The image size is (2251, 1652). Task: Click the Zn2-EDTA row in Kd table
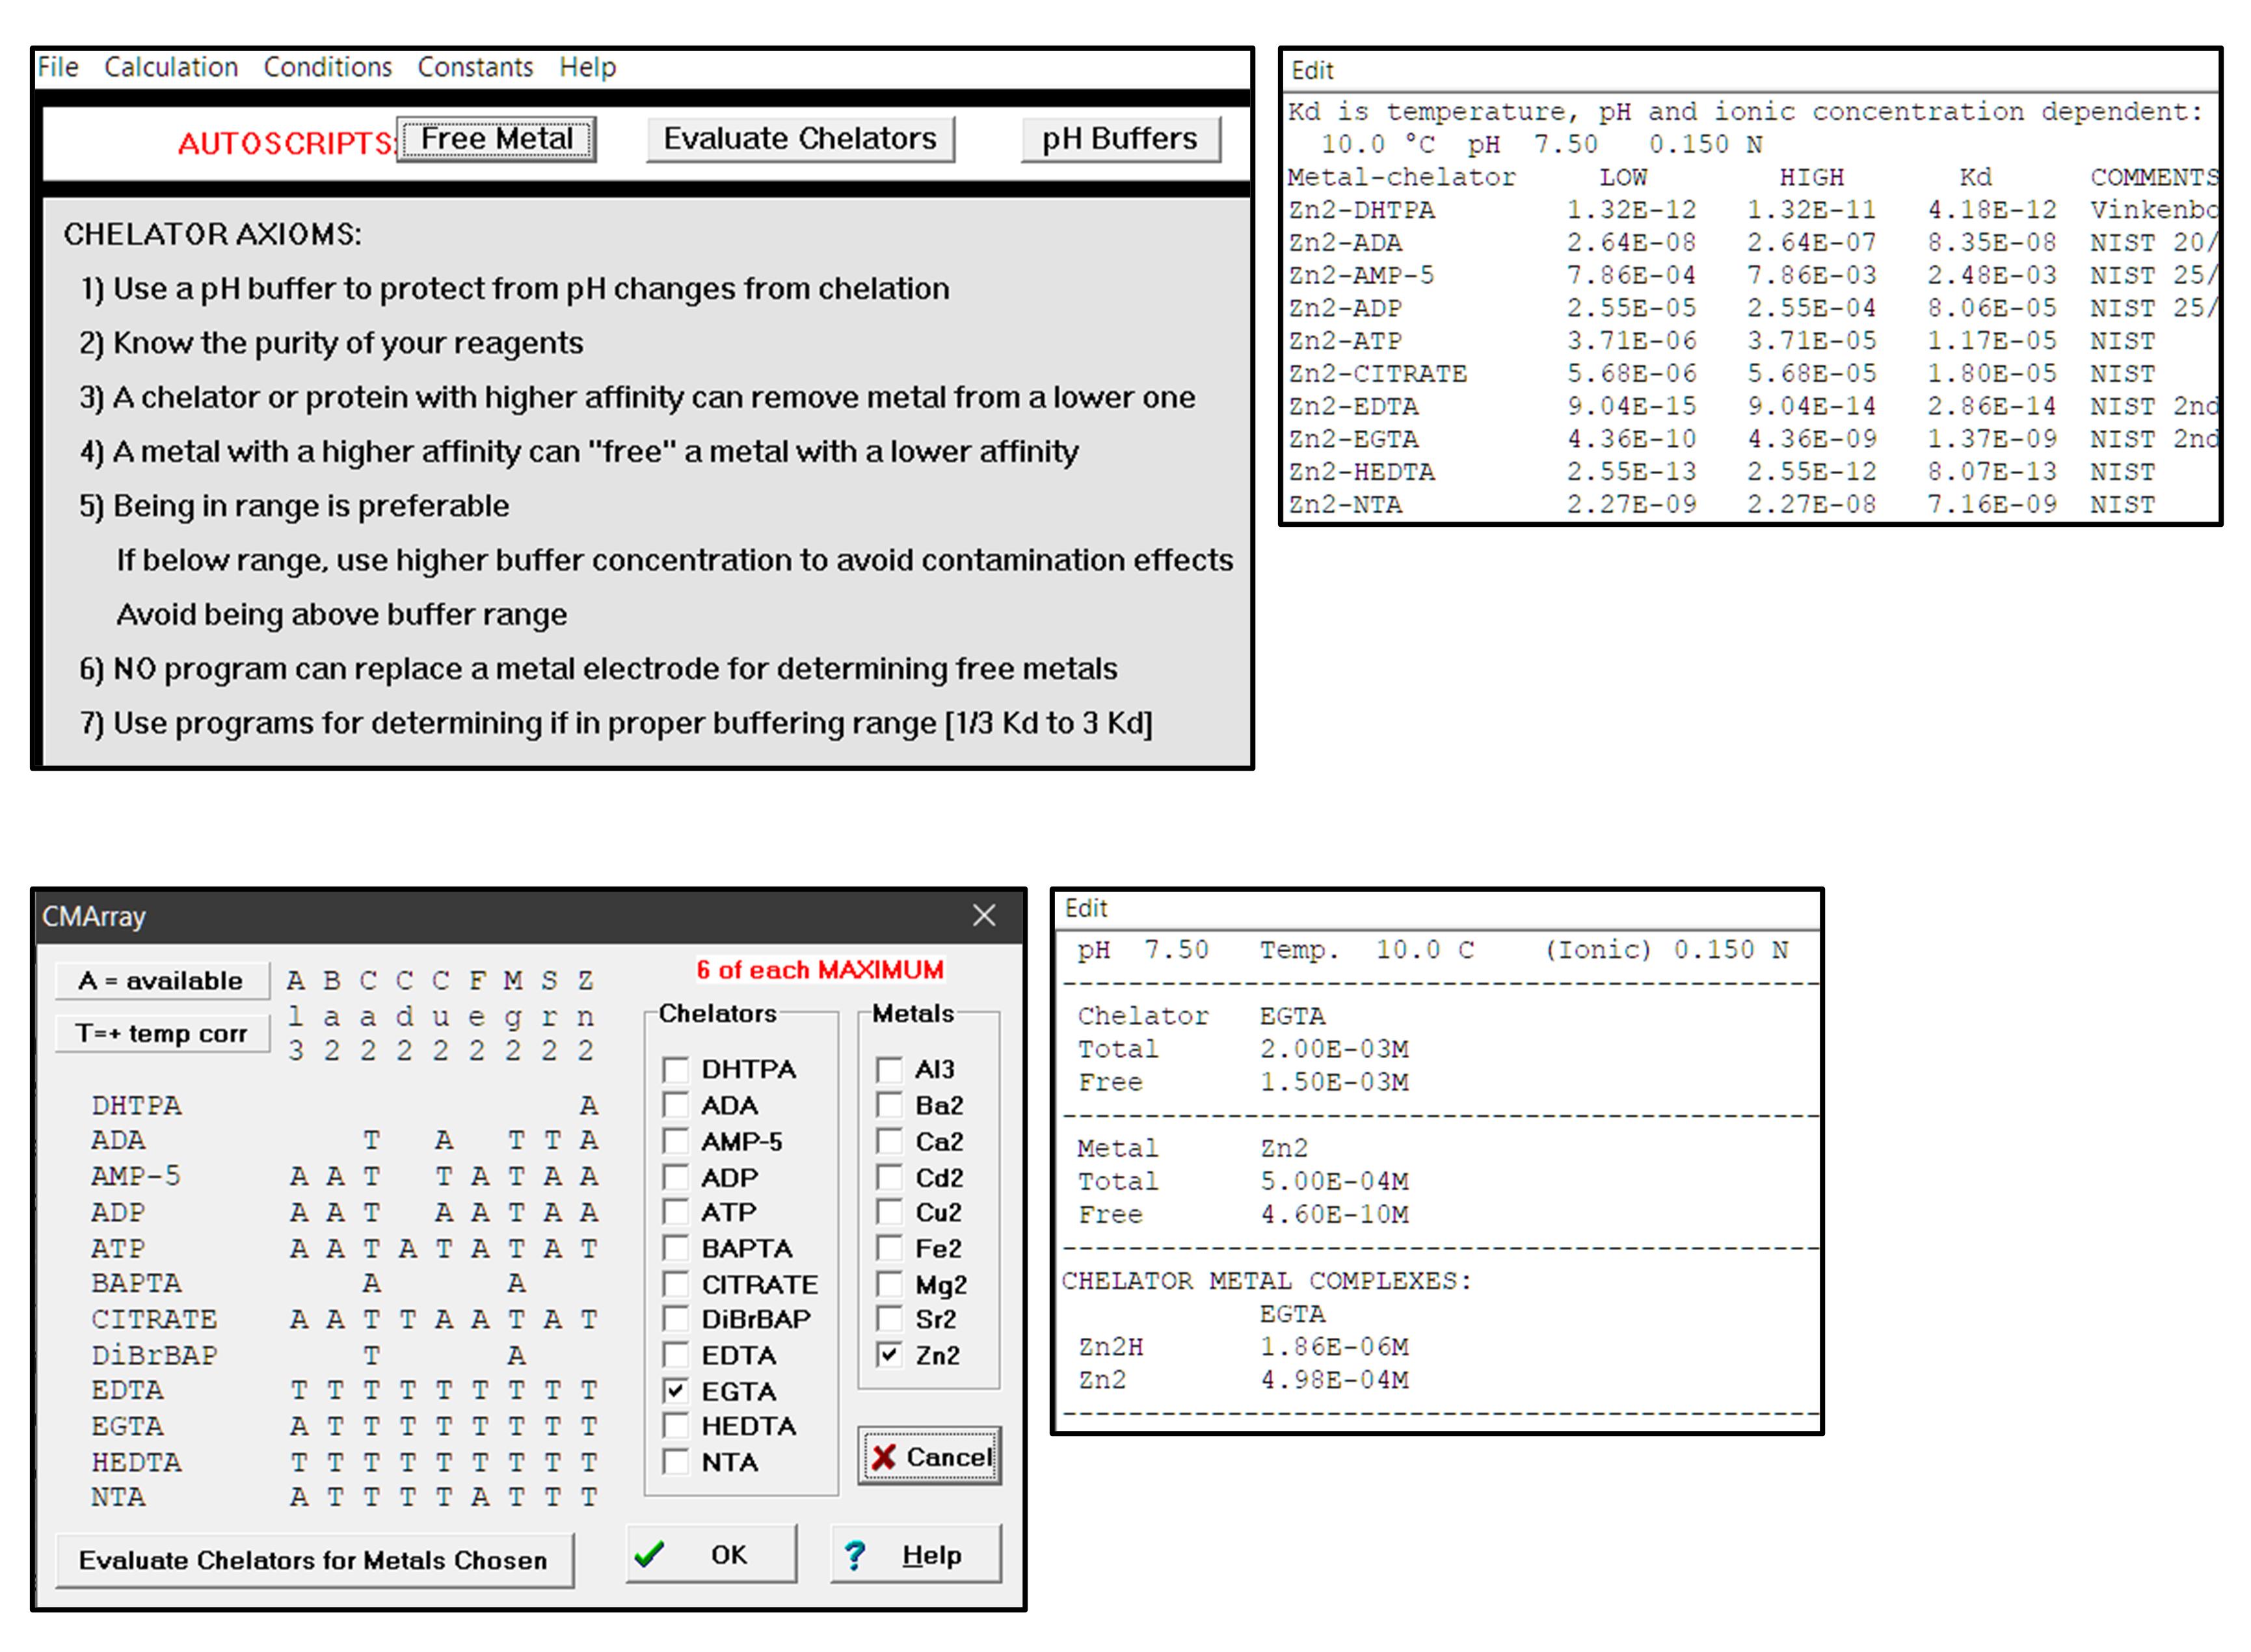tap(1752, 407)
